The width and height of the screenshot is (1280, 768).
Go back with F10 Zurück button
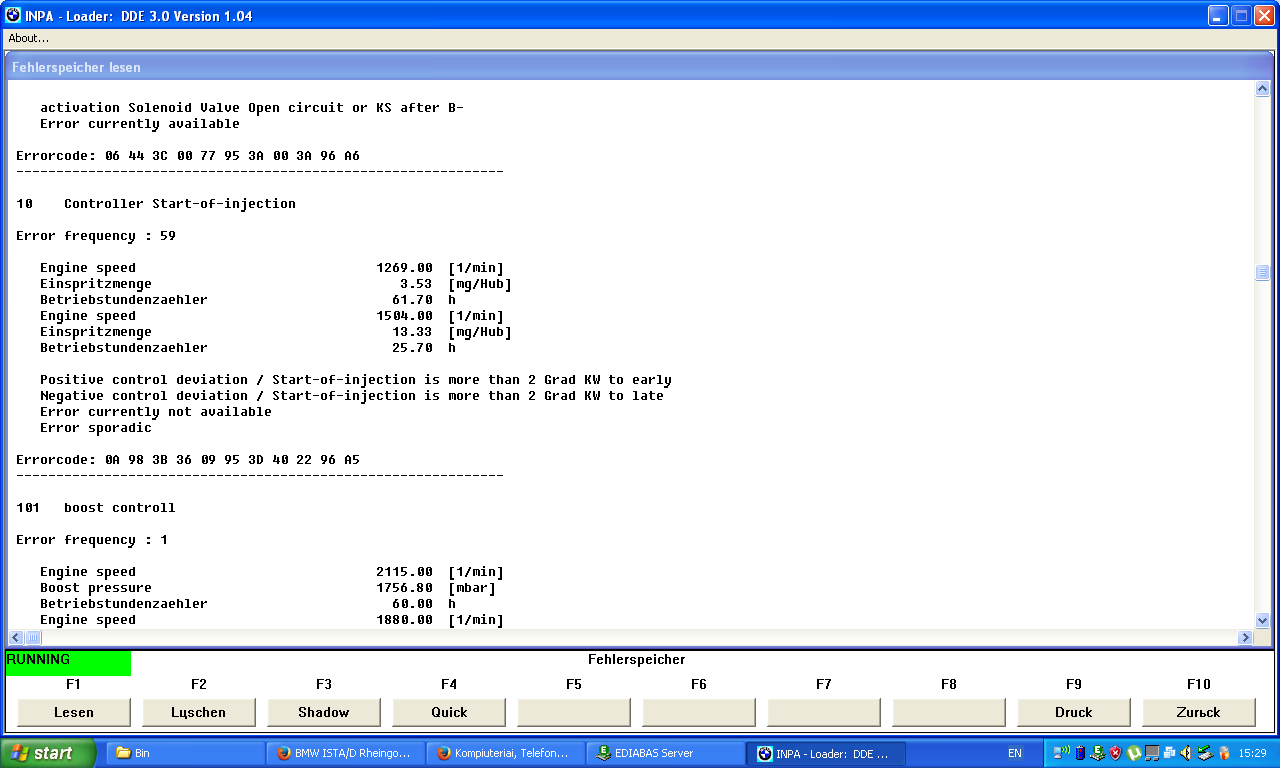tap(1199, 712)
